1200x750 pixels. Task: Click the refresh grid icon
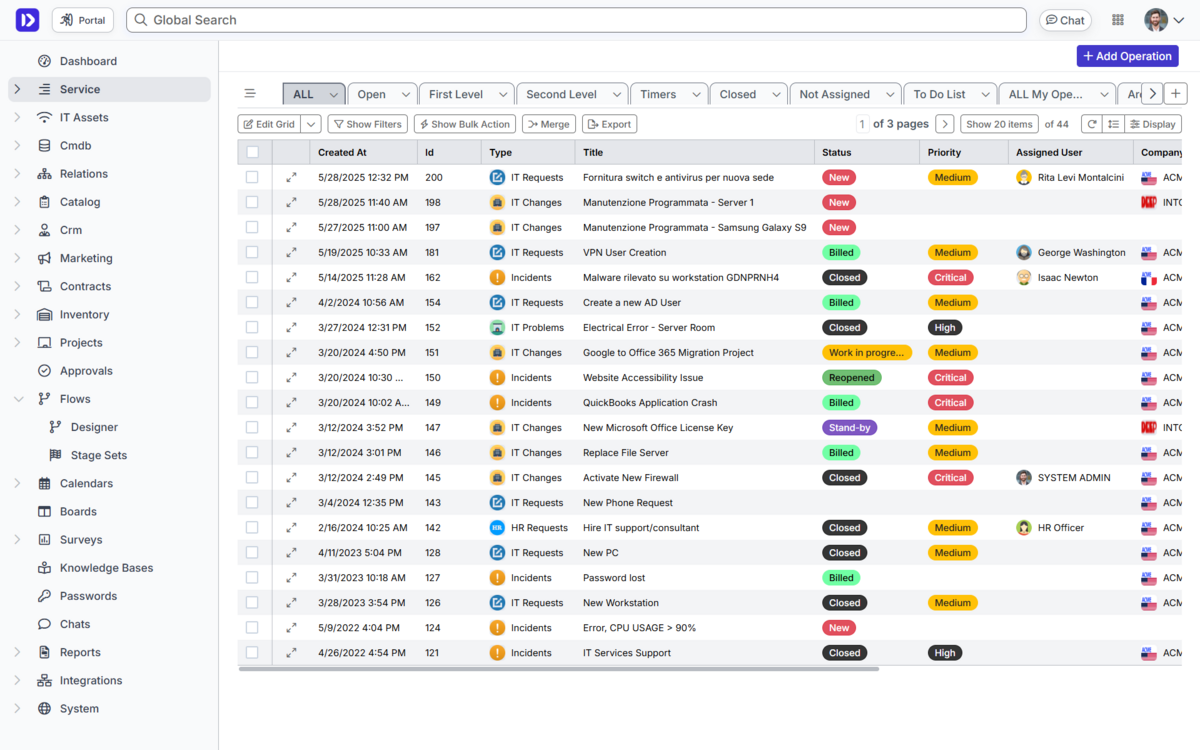tap(1091, 124)
